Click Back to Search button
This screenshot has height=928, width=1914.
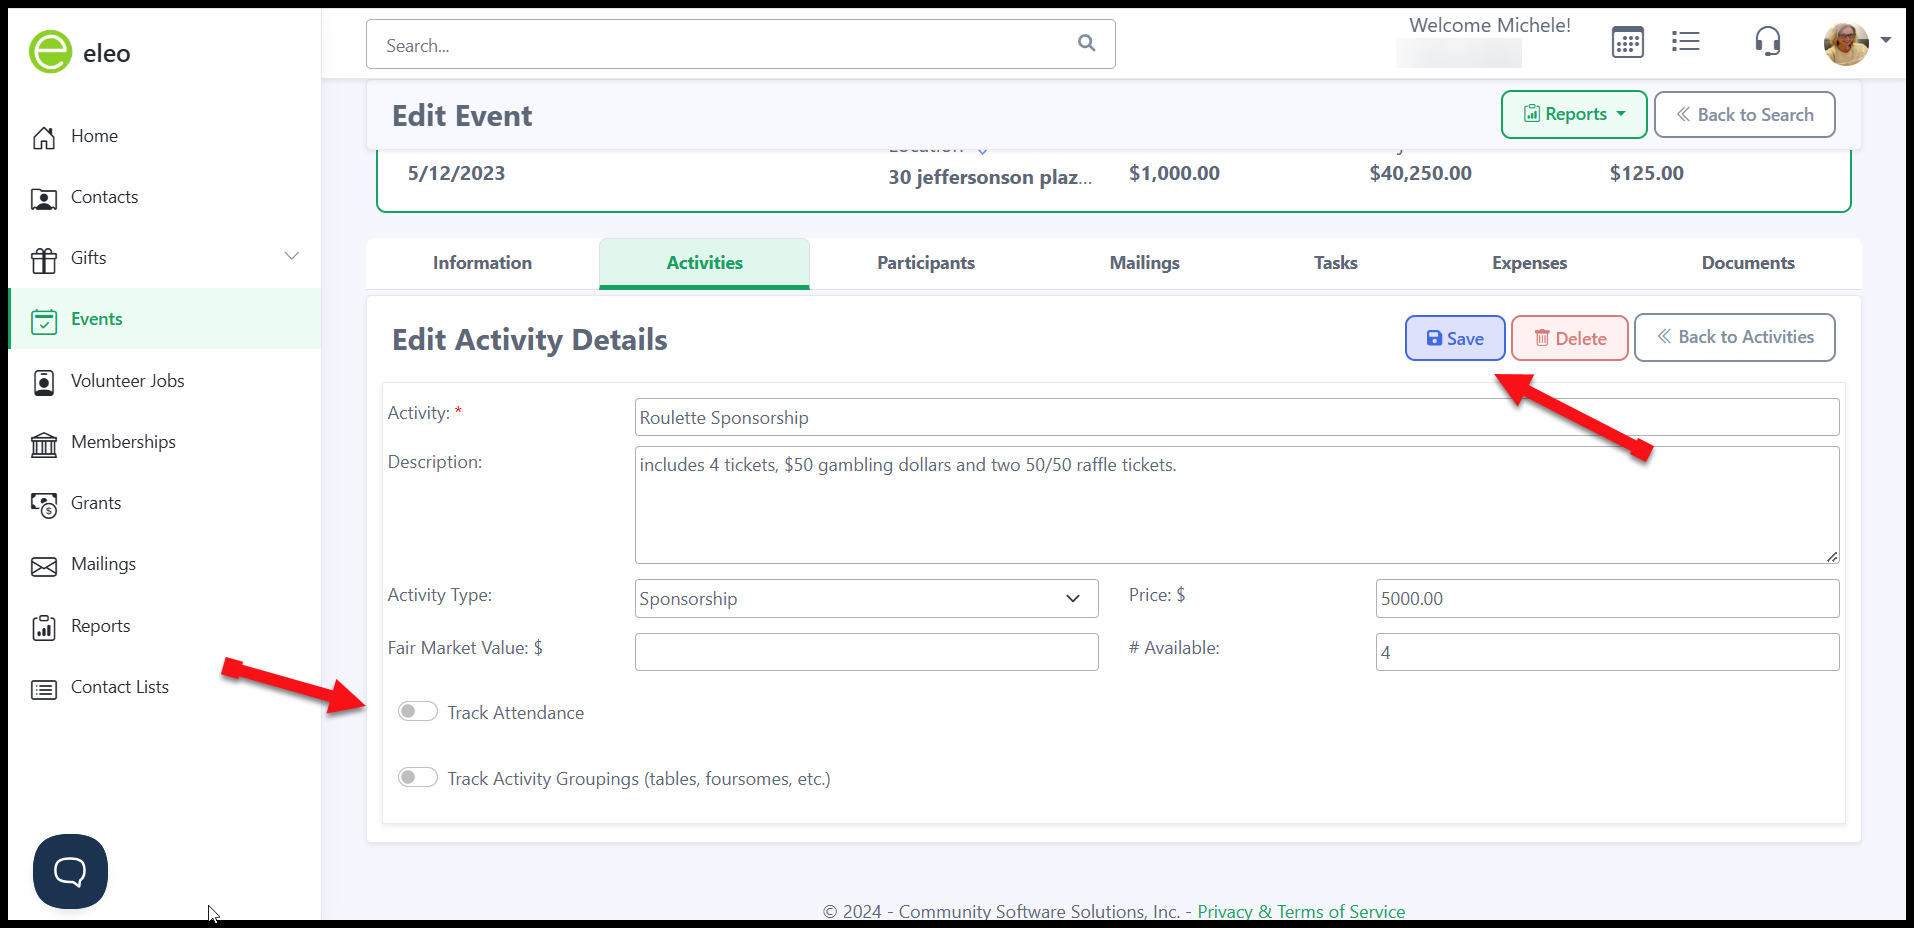tap(1745, 114)
